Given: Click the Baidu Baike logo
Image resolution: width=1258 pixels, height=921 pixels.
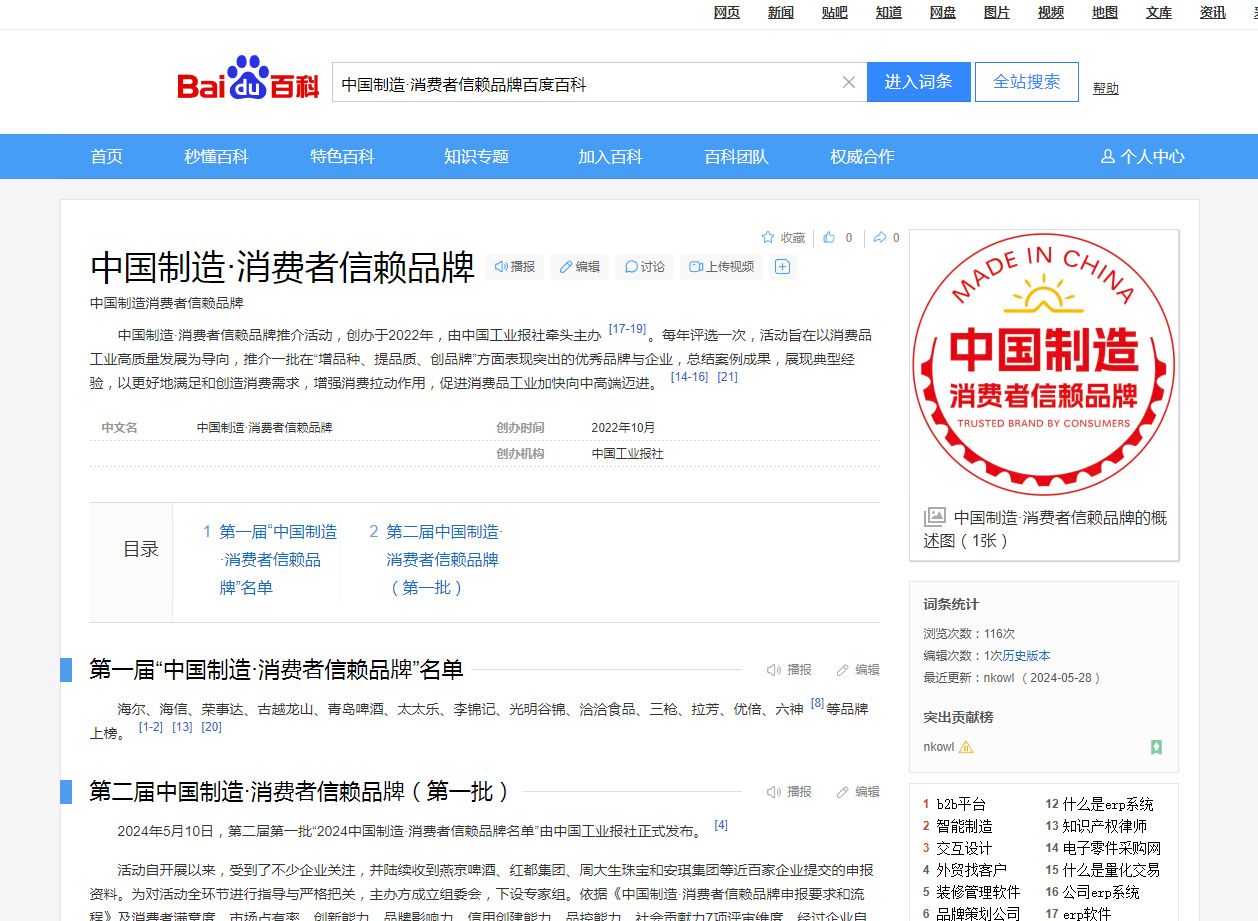Looking at the screenshot, I should [248, 81].
